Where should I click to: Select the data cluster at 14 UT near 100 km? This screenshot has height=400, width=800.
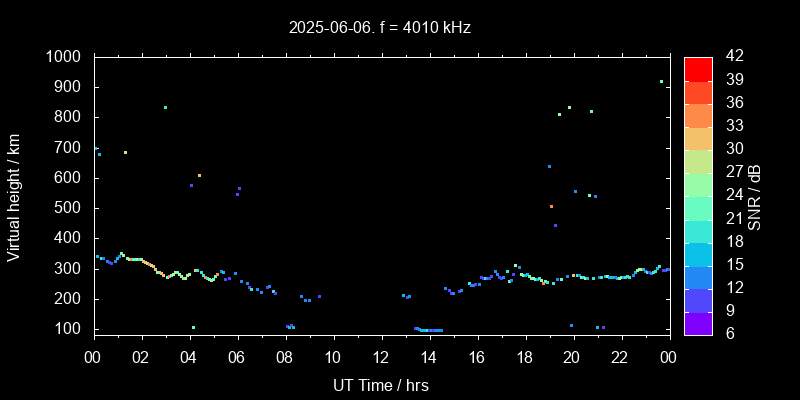430,330
